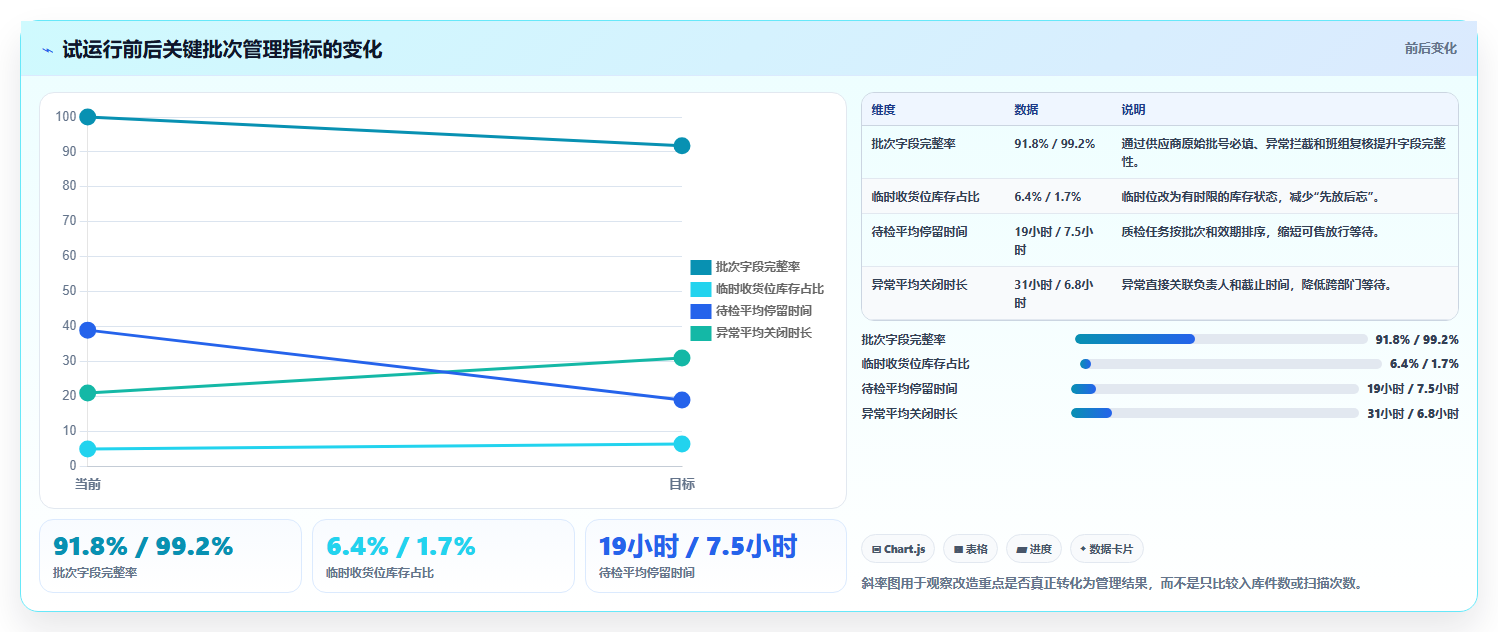Click table cell 6.4% / 1.7%

click(1047, 196)
